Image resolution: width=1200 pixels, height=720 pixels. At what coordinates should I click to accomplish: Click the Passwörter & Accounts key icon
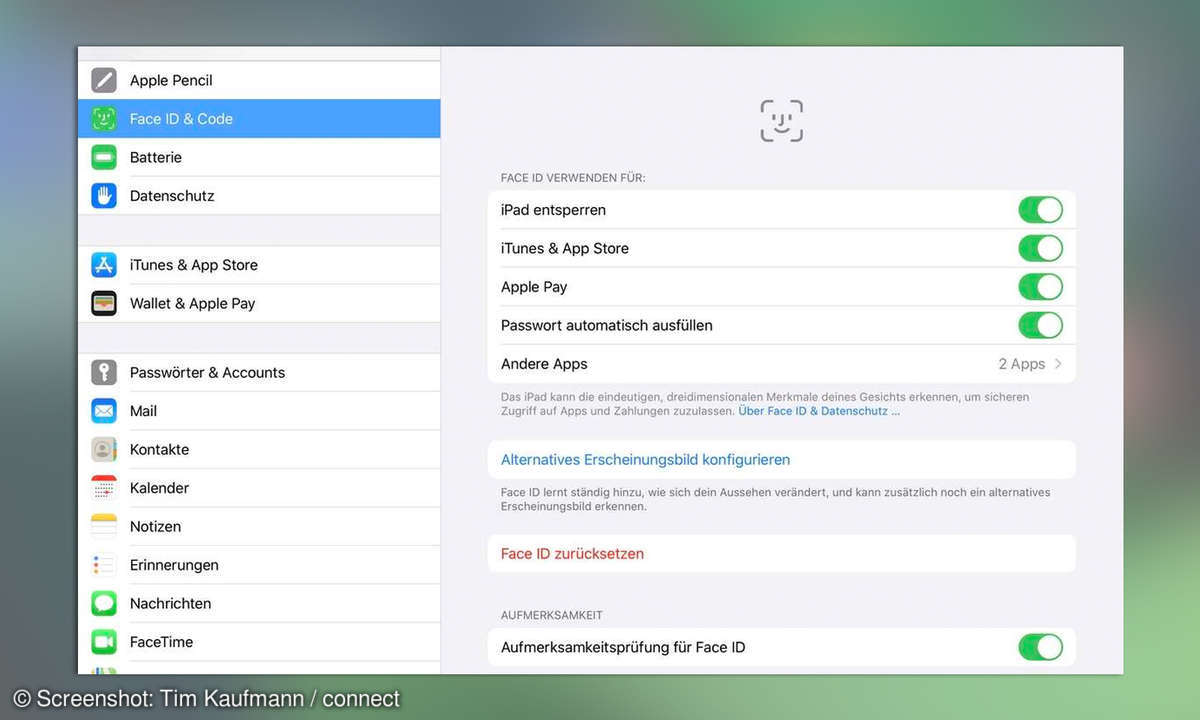[x=104, y=372]
